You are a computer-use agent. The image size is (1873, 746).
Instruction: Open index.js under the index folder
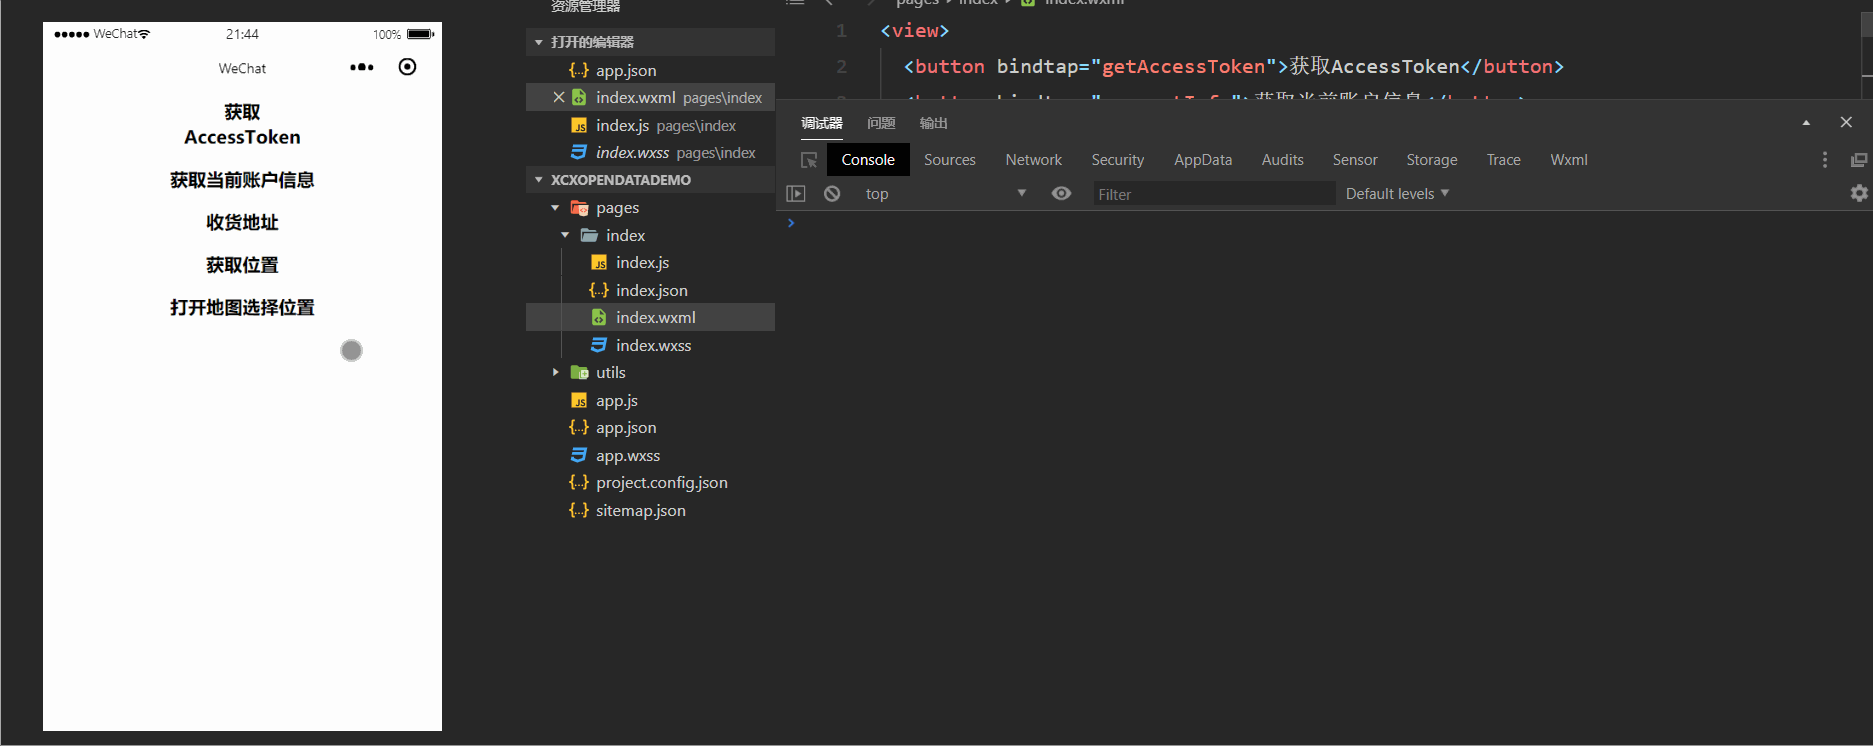point(642,262)
